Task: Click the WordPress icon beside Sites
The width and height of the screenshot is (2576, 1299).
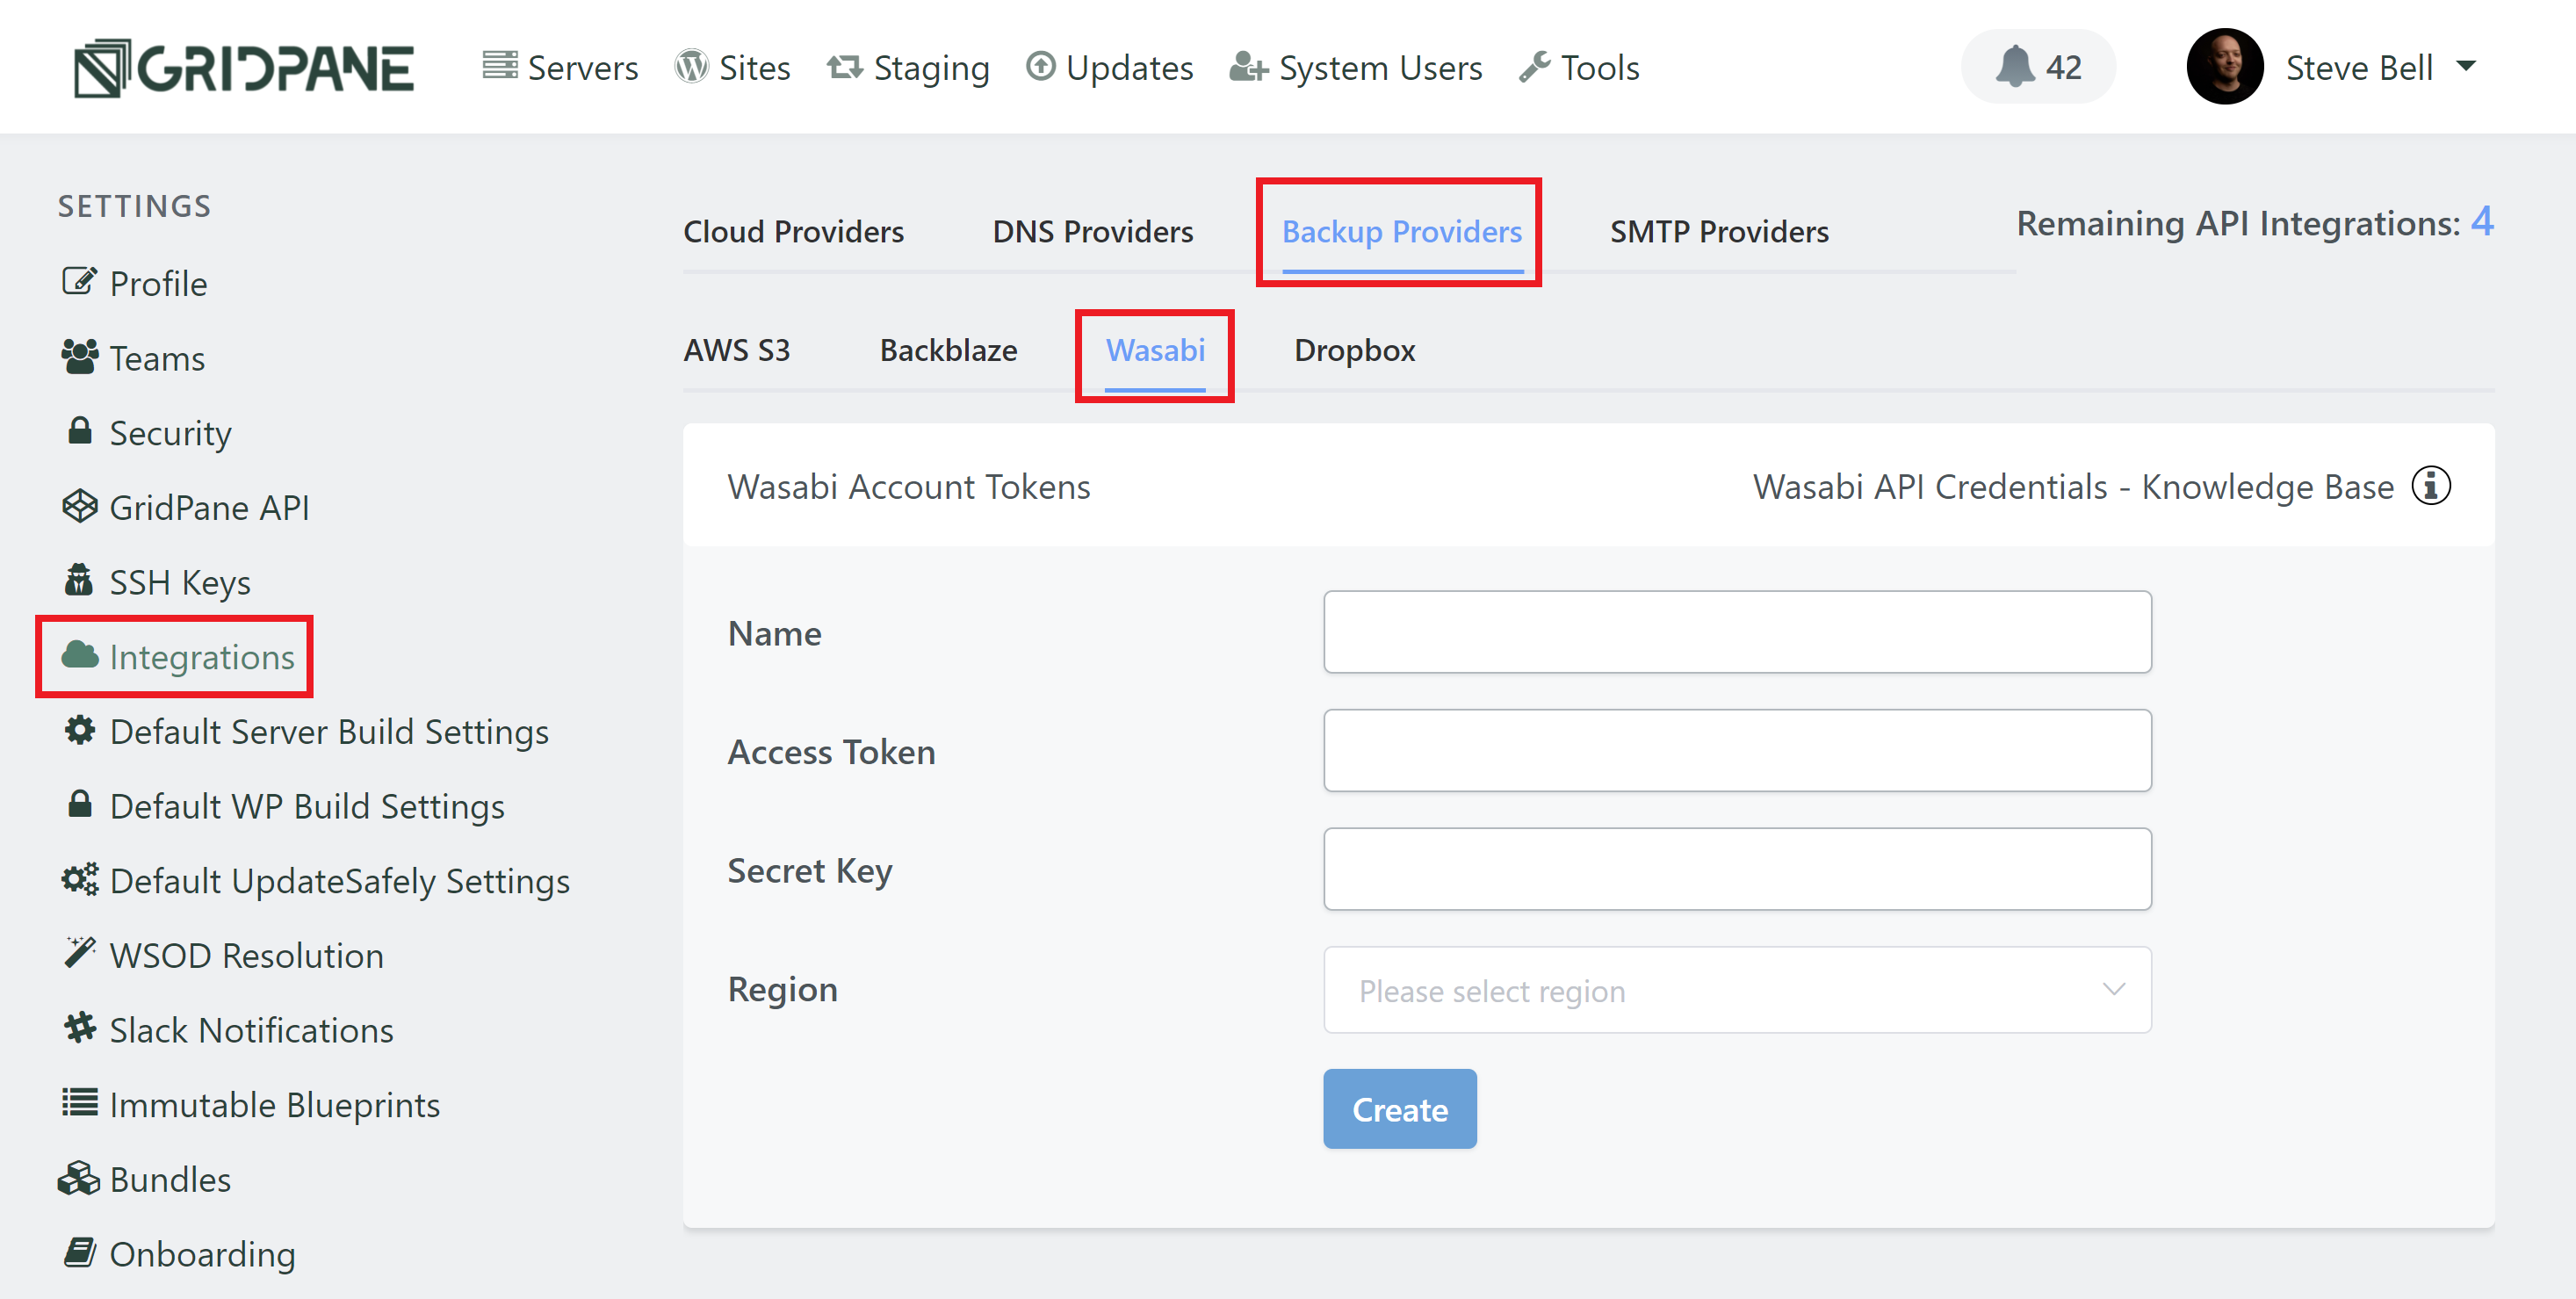Action: pyautogui.click(x=691, y=67)
